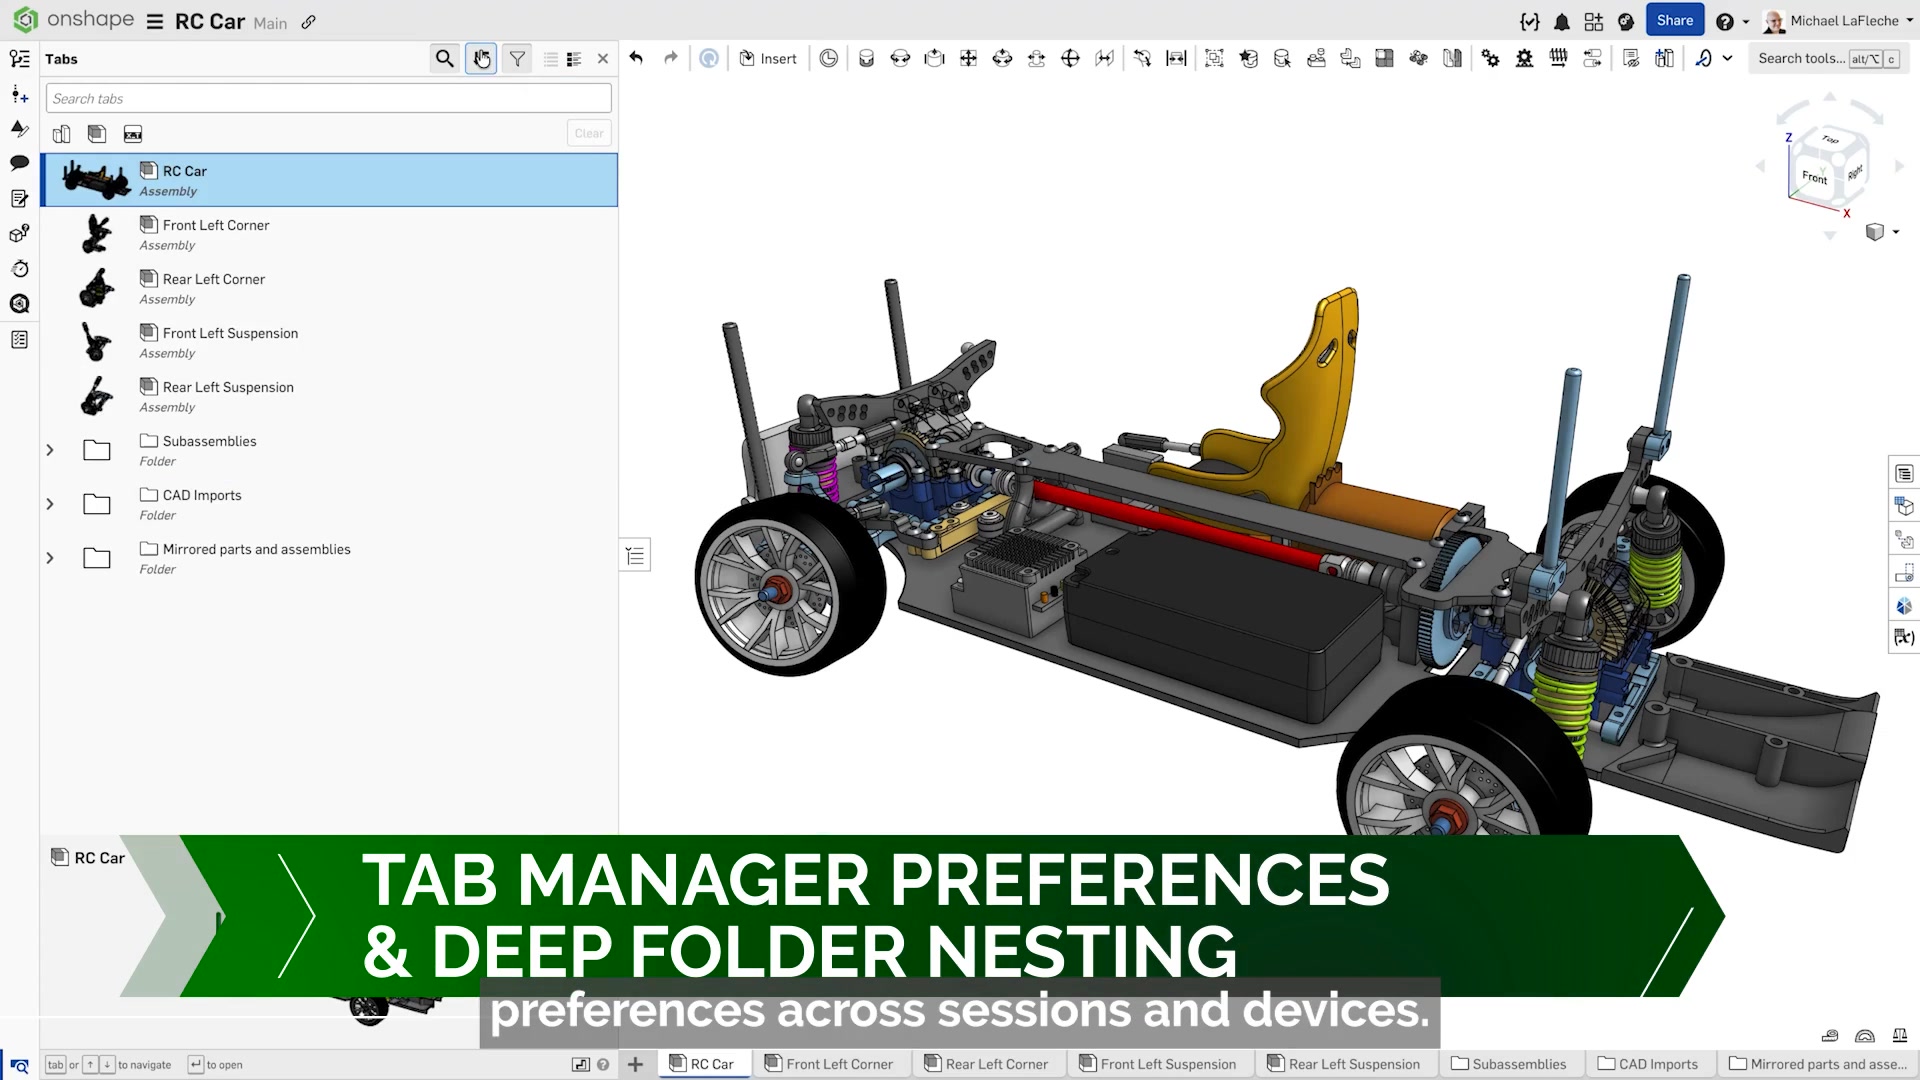Open the toolbar overflow dropdown arrow

(1727, 58)
